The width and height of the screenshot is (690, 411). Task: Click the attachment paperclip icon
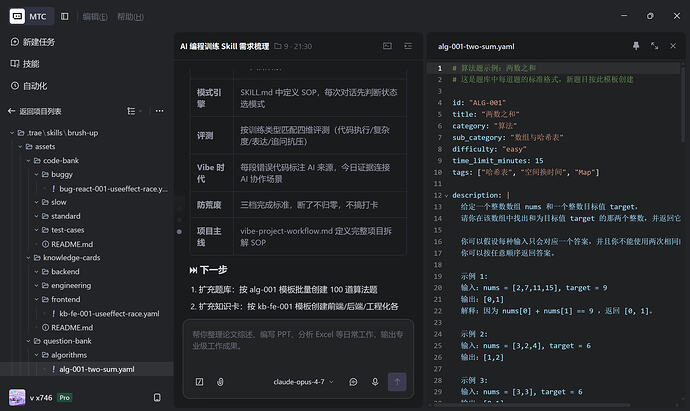click(x=220, y=382)
